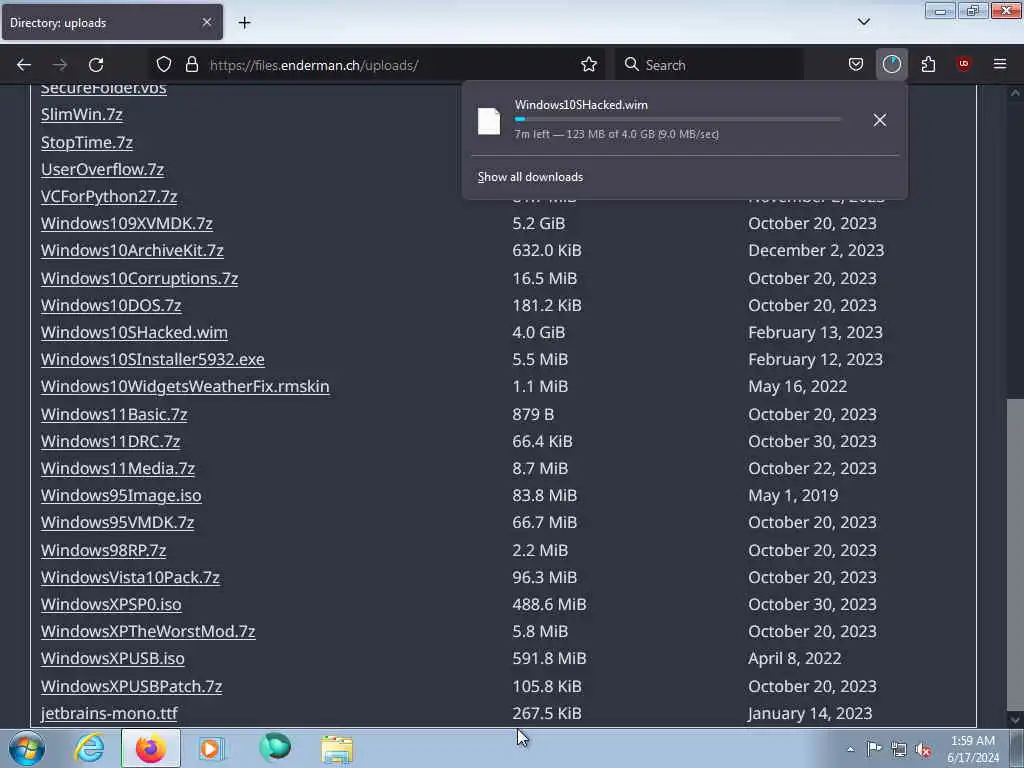This screenshot has height=768, width=1024.
Task: Open Windows Explorer from the taskbar
Action: coord(336,749)
